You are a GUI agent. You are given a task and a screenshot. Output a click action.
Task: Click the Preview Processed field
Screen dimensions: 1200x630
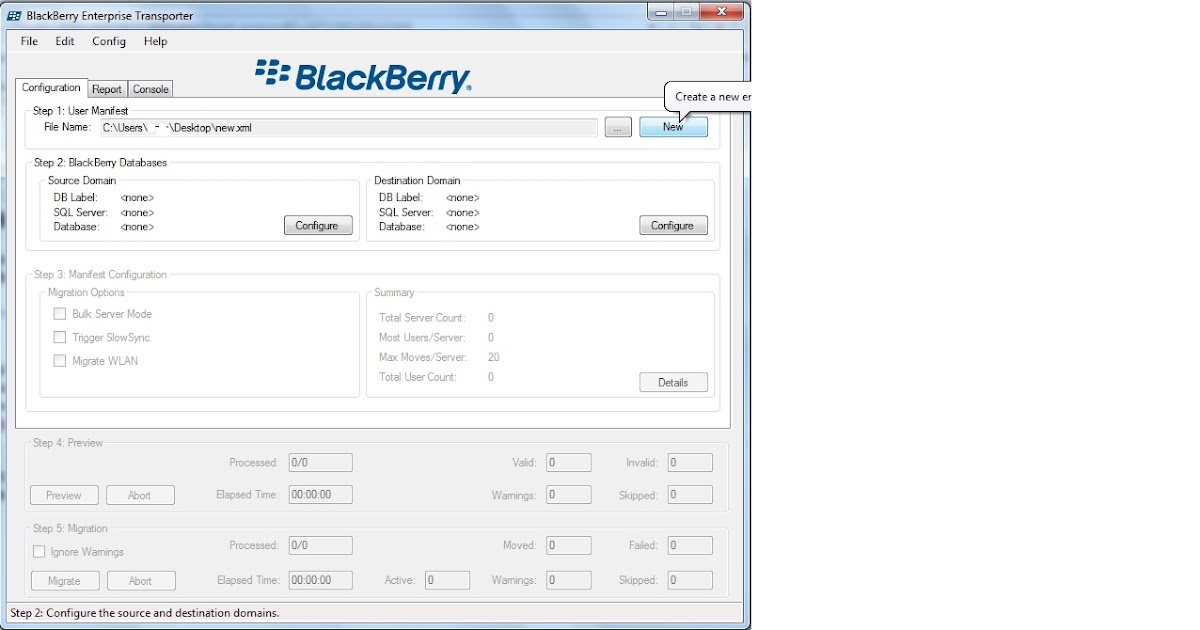pyautogui.click(x=320, y=463)
